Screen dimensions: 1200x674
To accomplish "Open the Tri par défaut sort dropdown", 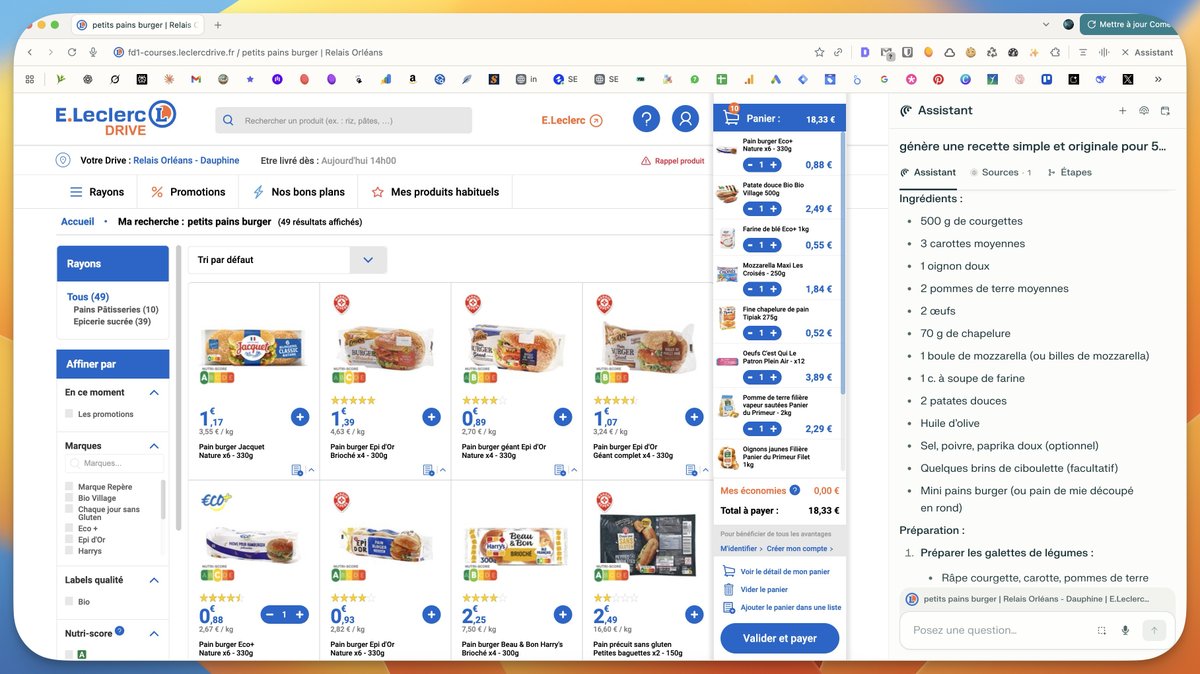I will [287, 260].
